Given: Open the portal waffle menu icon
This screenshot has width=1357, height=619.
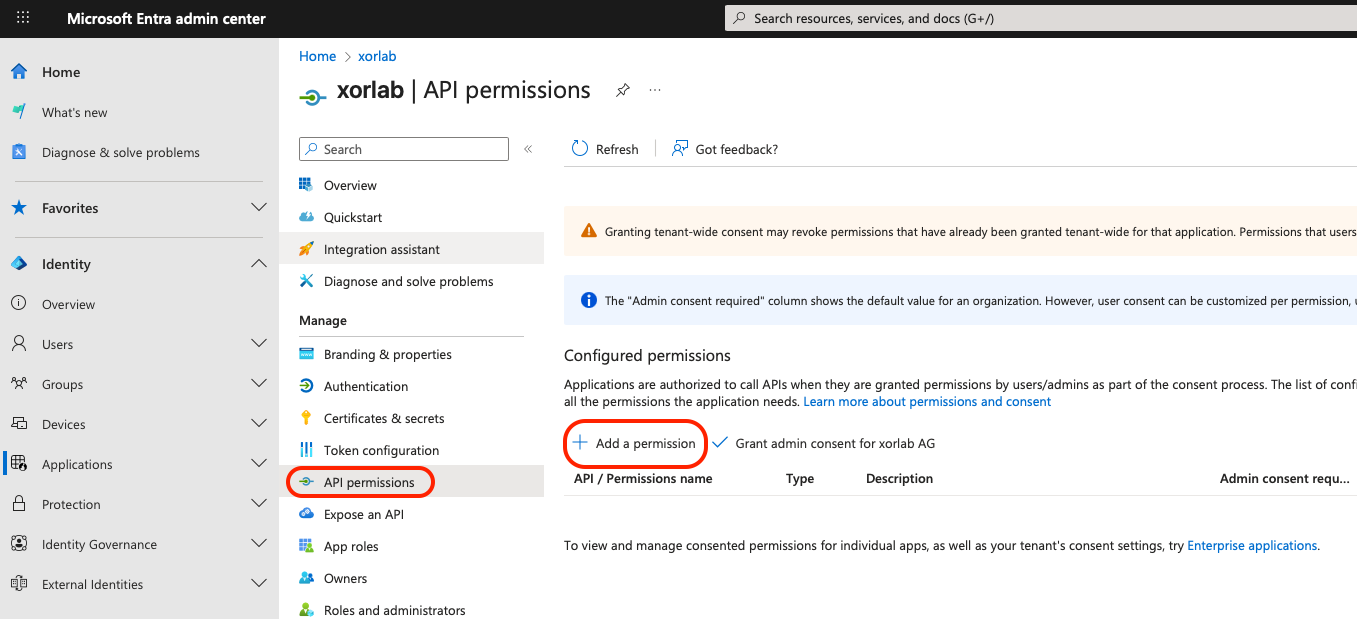Looking at the screenshot, I should (x=23, y=18).
